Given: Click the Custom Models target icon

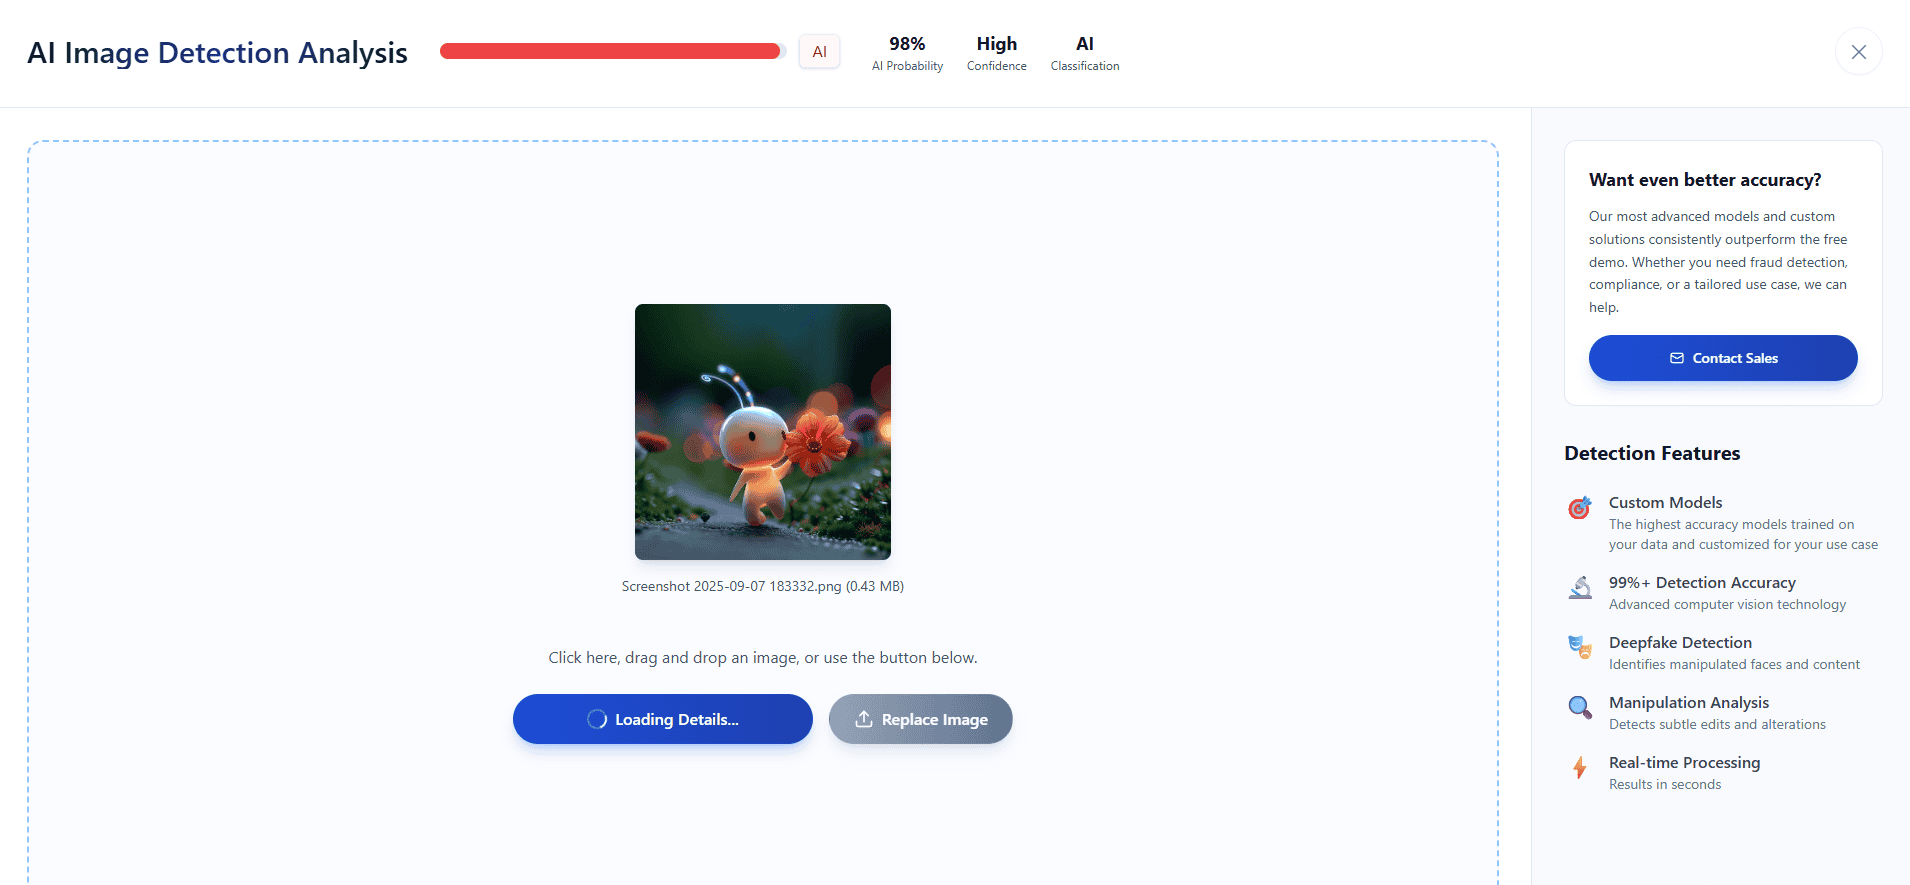Looking at the screenshot, I should coord(1579,508).
